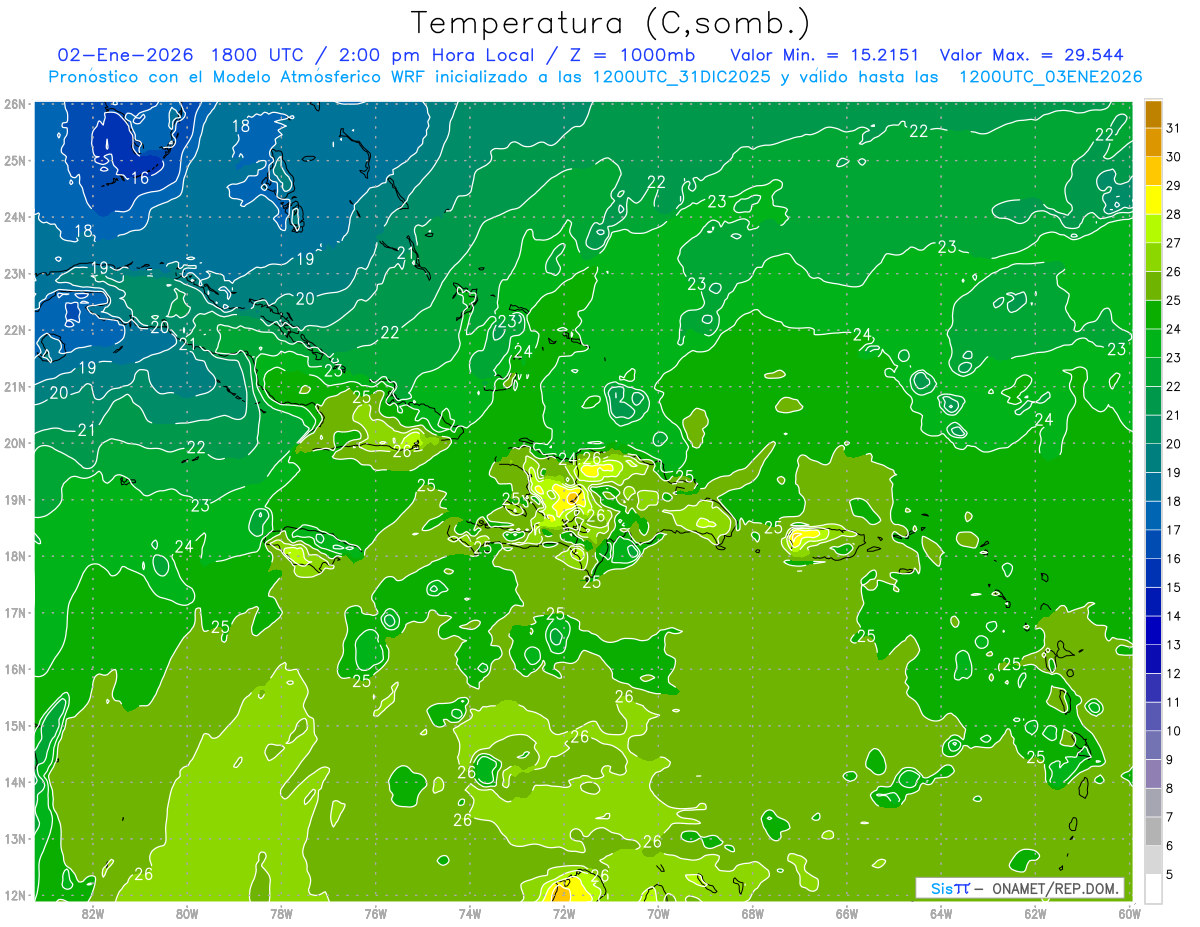Click the 74W longitude axis label
The height and width of the screenshot is (927, 1200).
(470, 913)
